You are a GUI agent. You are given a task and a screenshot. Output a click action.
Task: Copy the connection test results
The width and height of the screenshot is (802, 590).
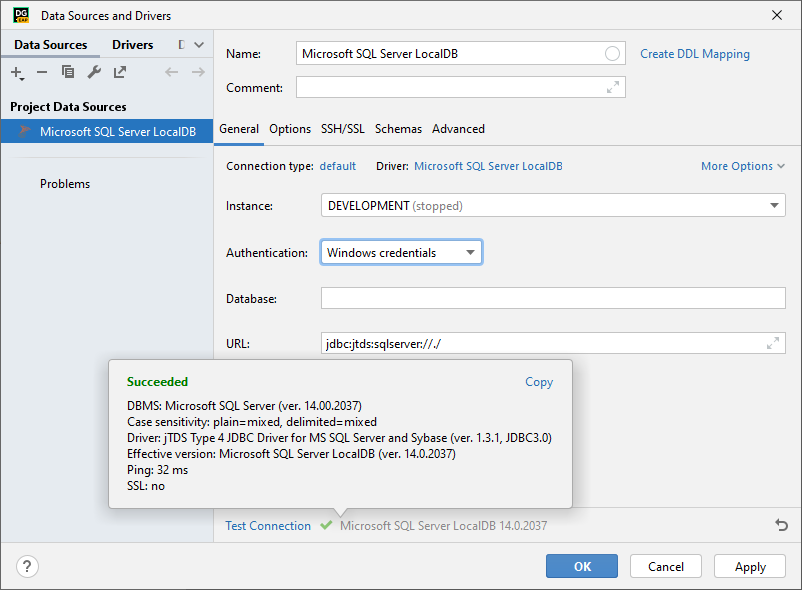(x=538, y=382)
